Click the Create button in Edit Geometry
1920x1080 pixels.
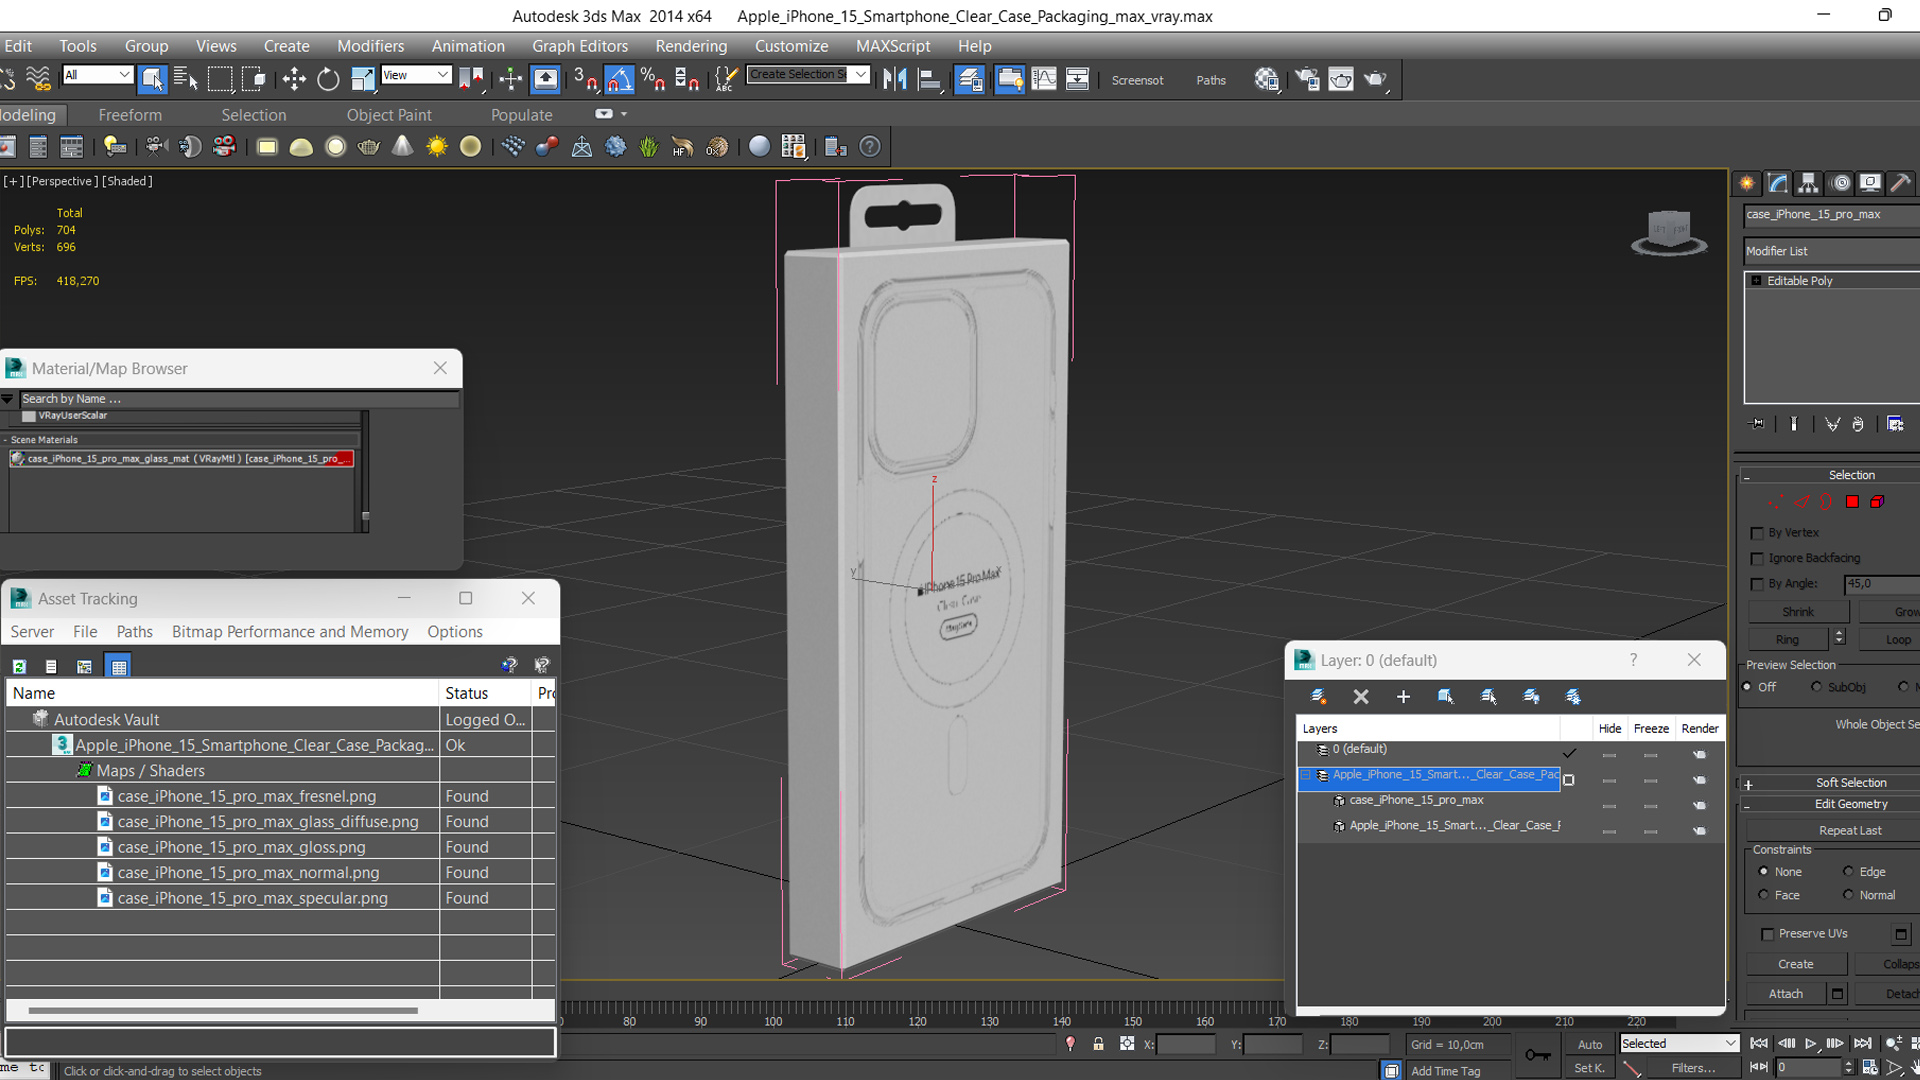click(x=1796, y=964)
